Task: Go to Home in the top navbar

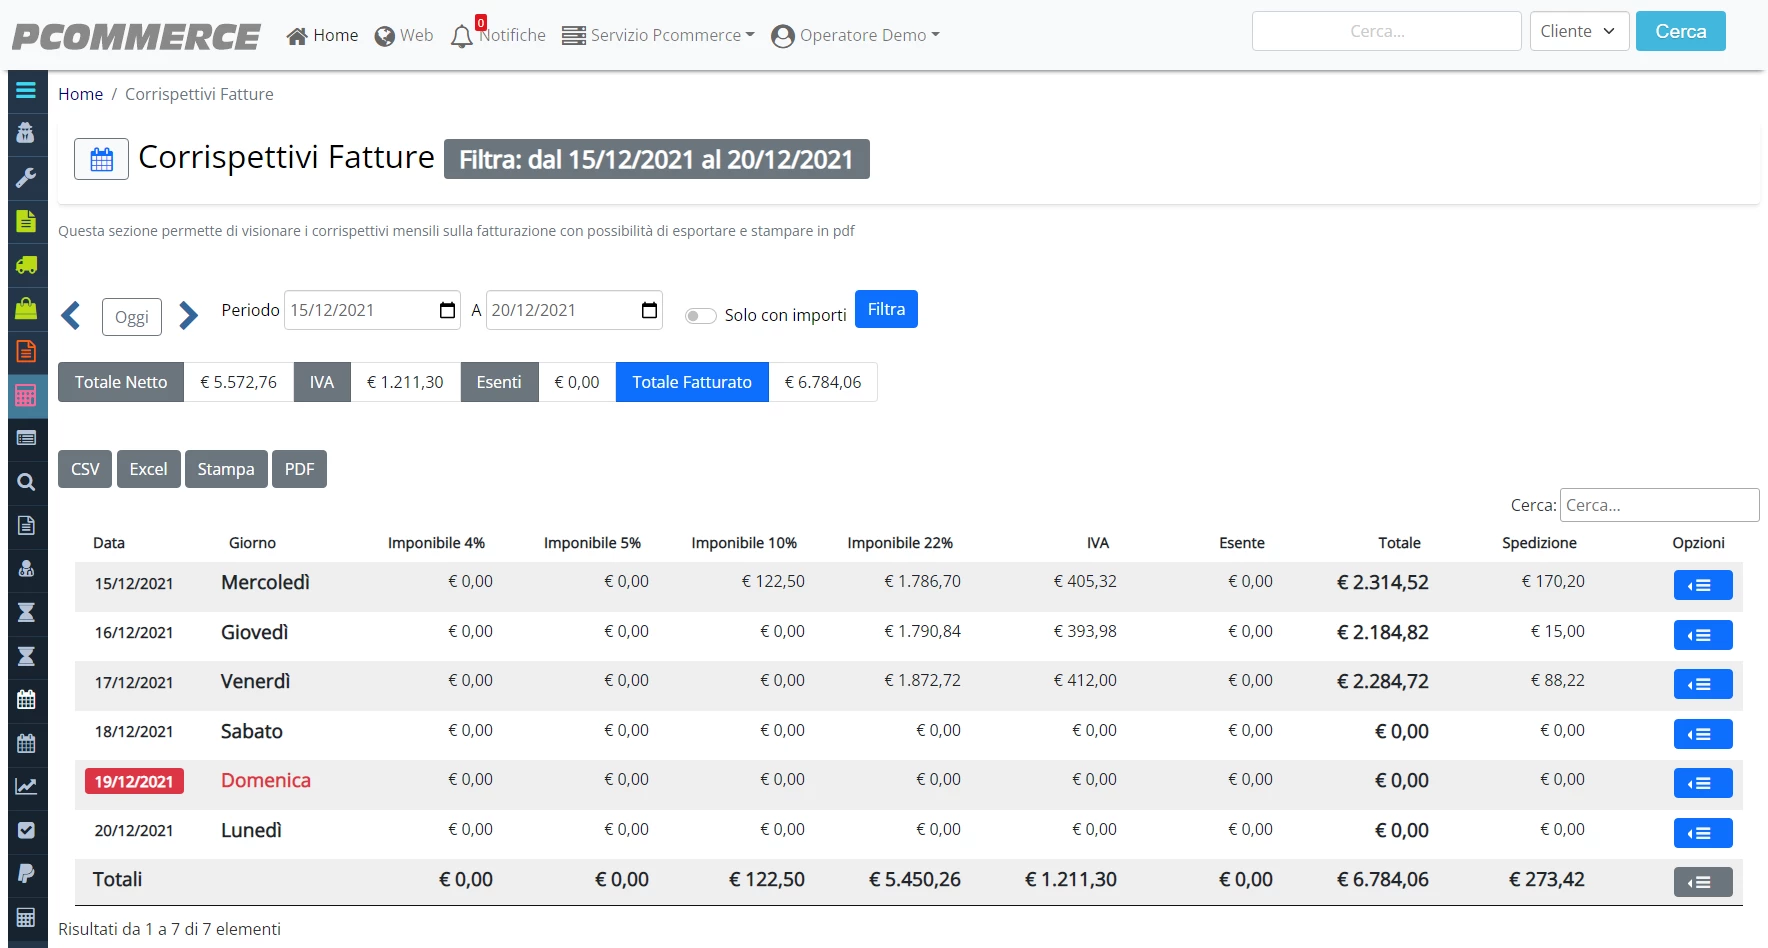Action: 322,35
